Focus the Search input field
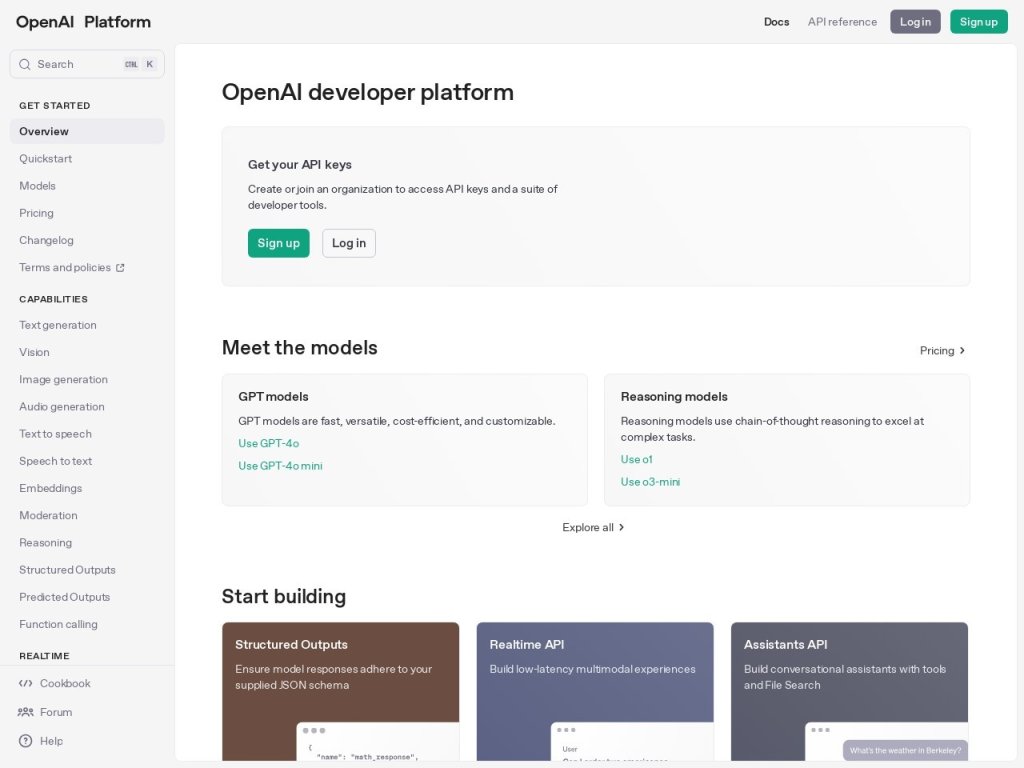The image size is (1024, 768). pos(87,64)
